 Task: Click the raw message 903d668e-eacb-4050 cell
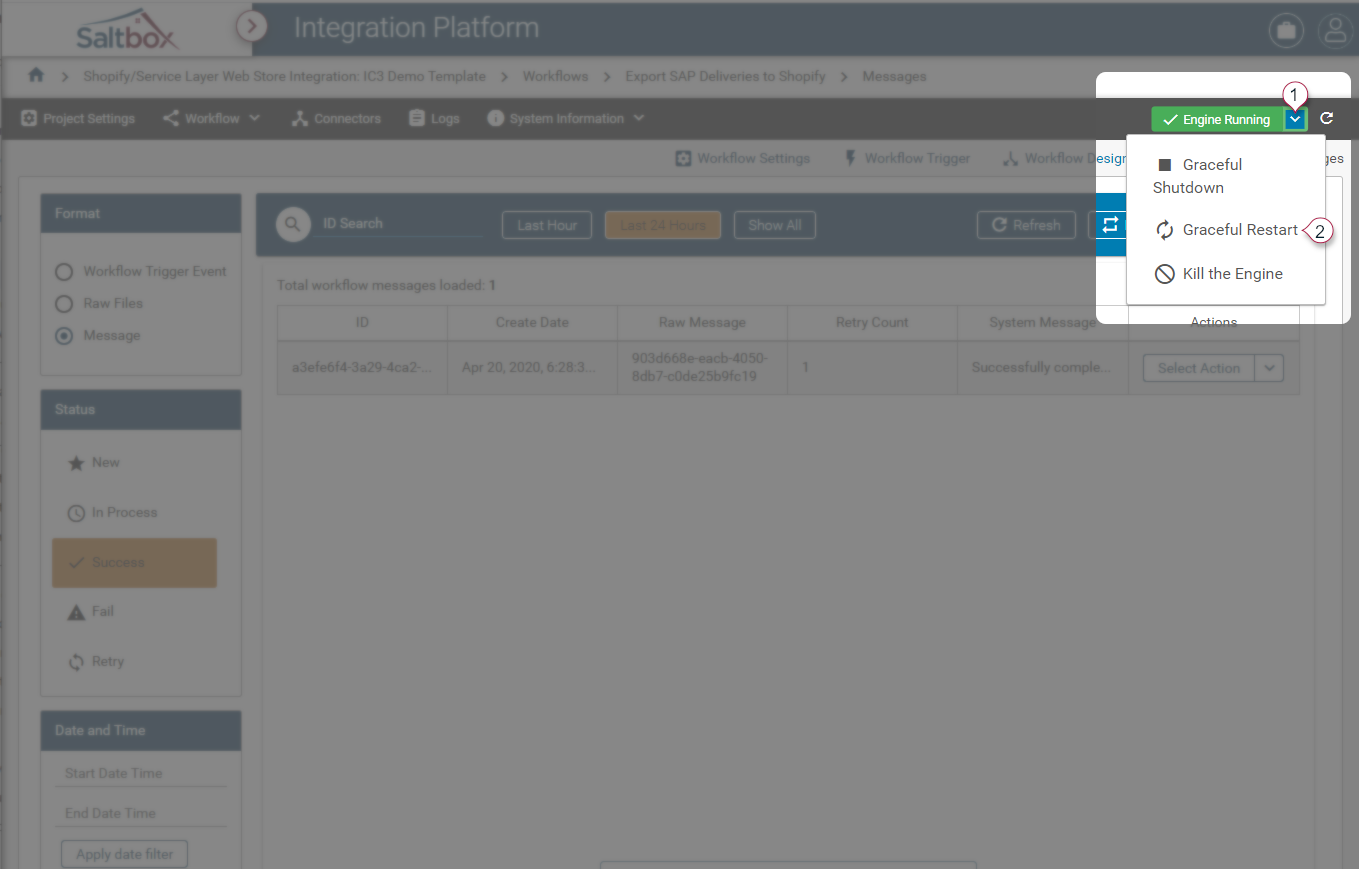[702, 367]
